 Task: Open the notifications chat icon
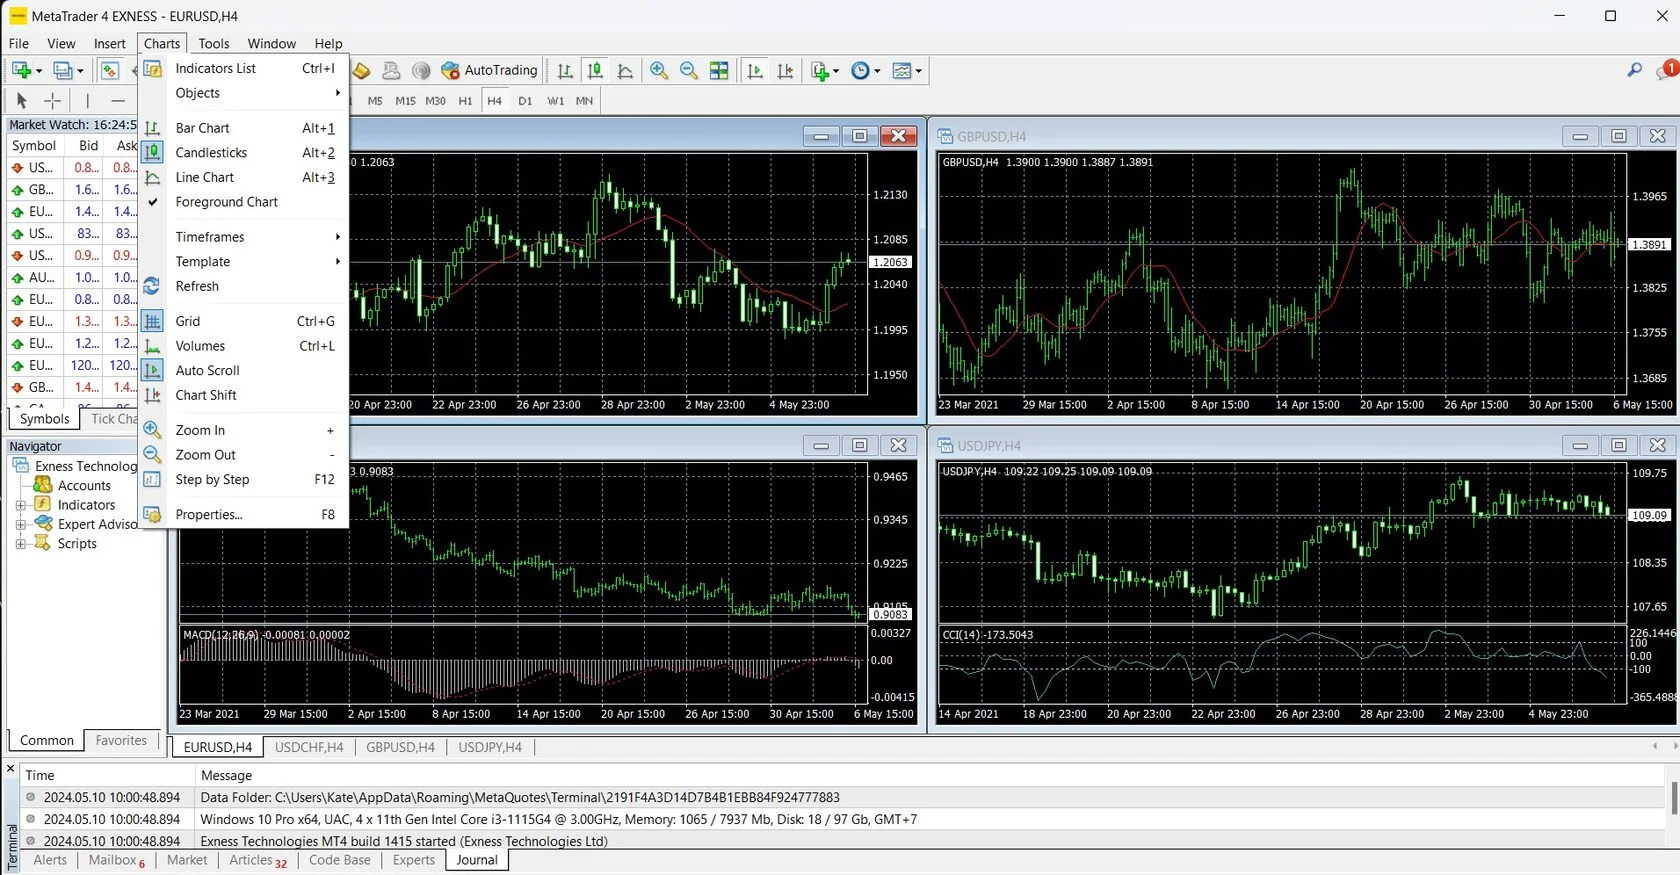(x=1667, y=70)
